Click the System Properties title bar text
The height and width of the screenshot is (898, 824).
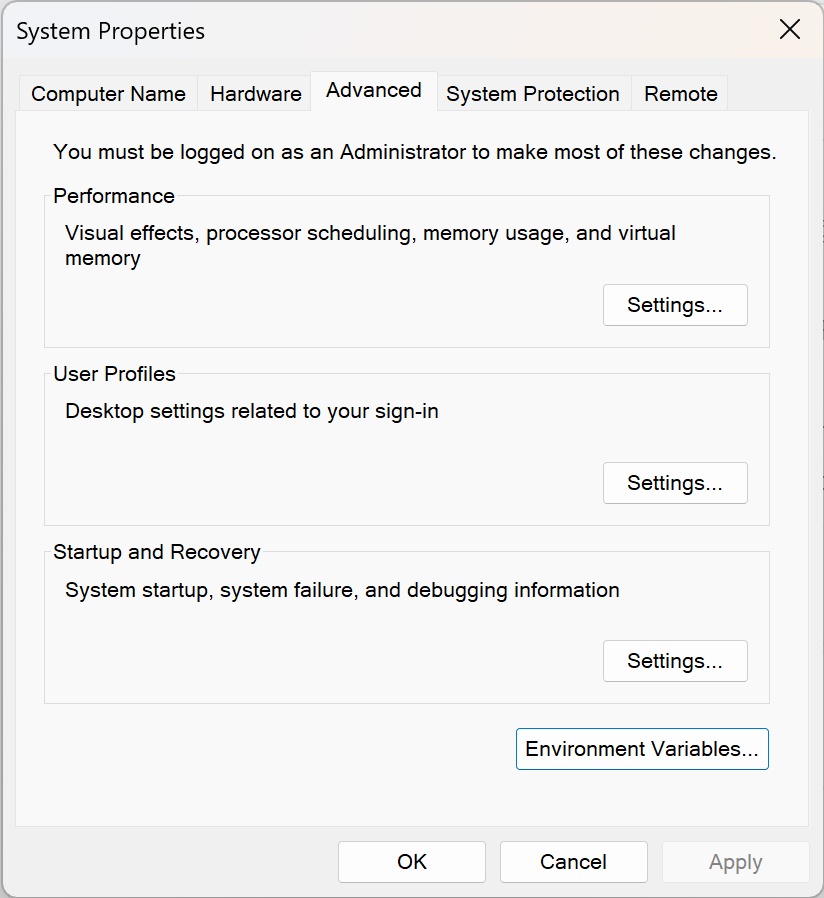point(110,31)
